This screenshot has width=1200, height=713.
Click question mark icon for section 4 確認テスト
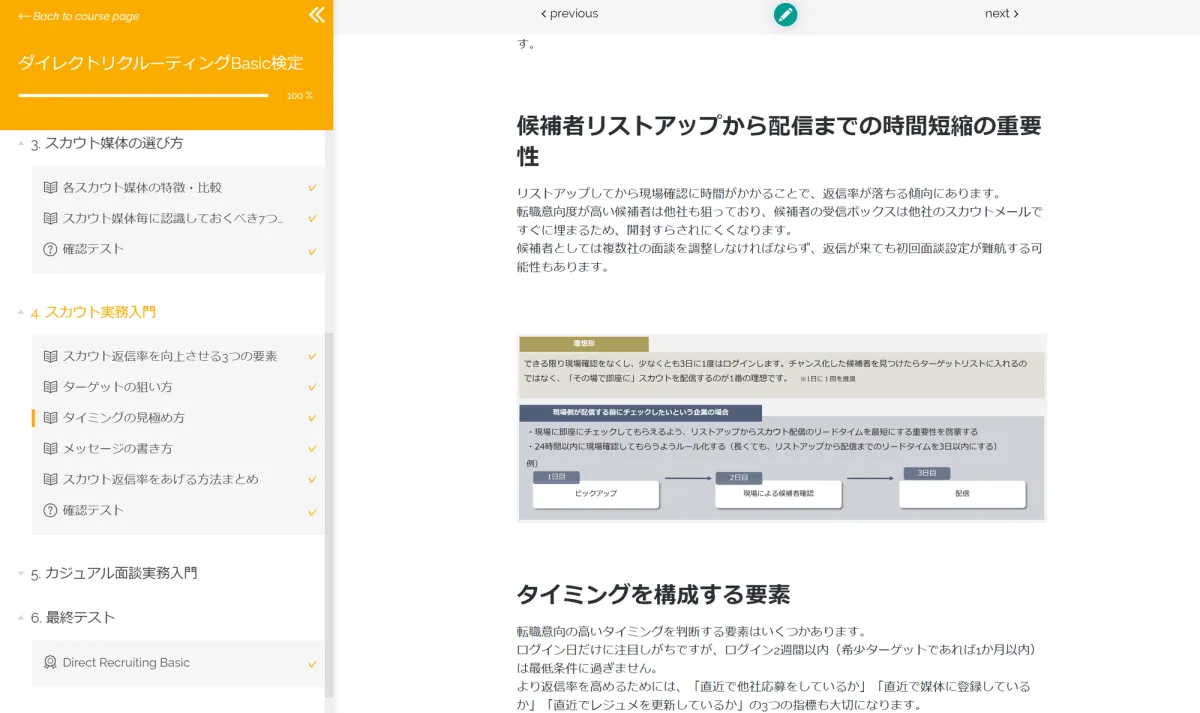tap(50, 511)
